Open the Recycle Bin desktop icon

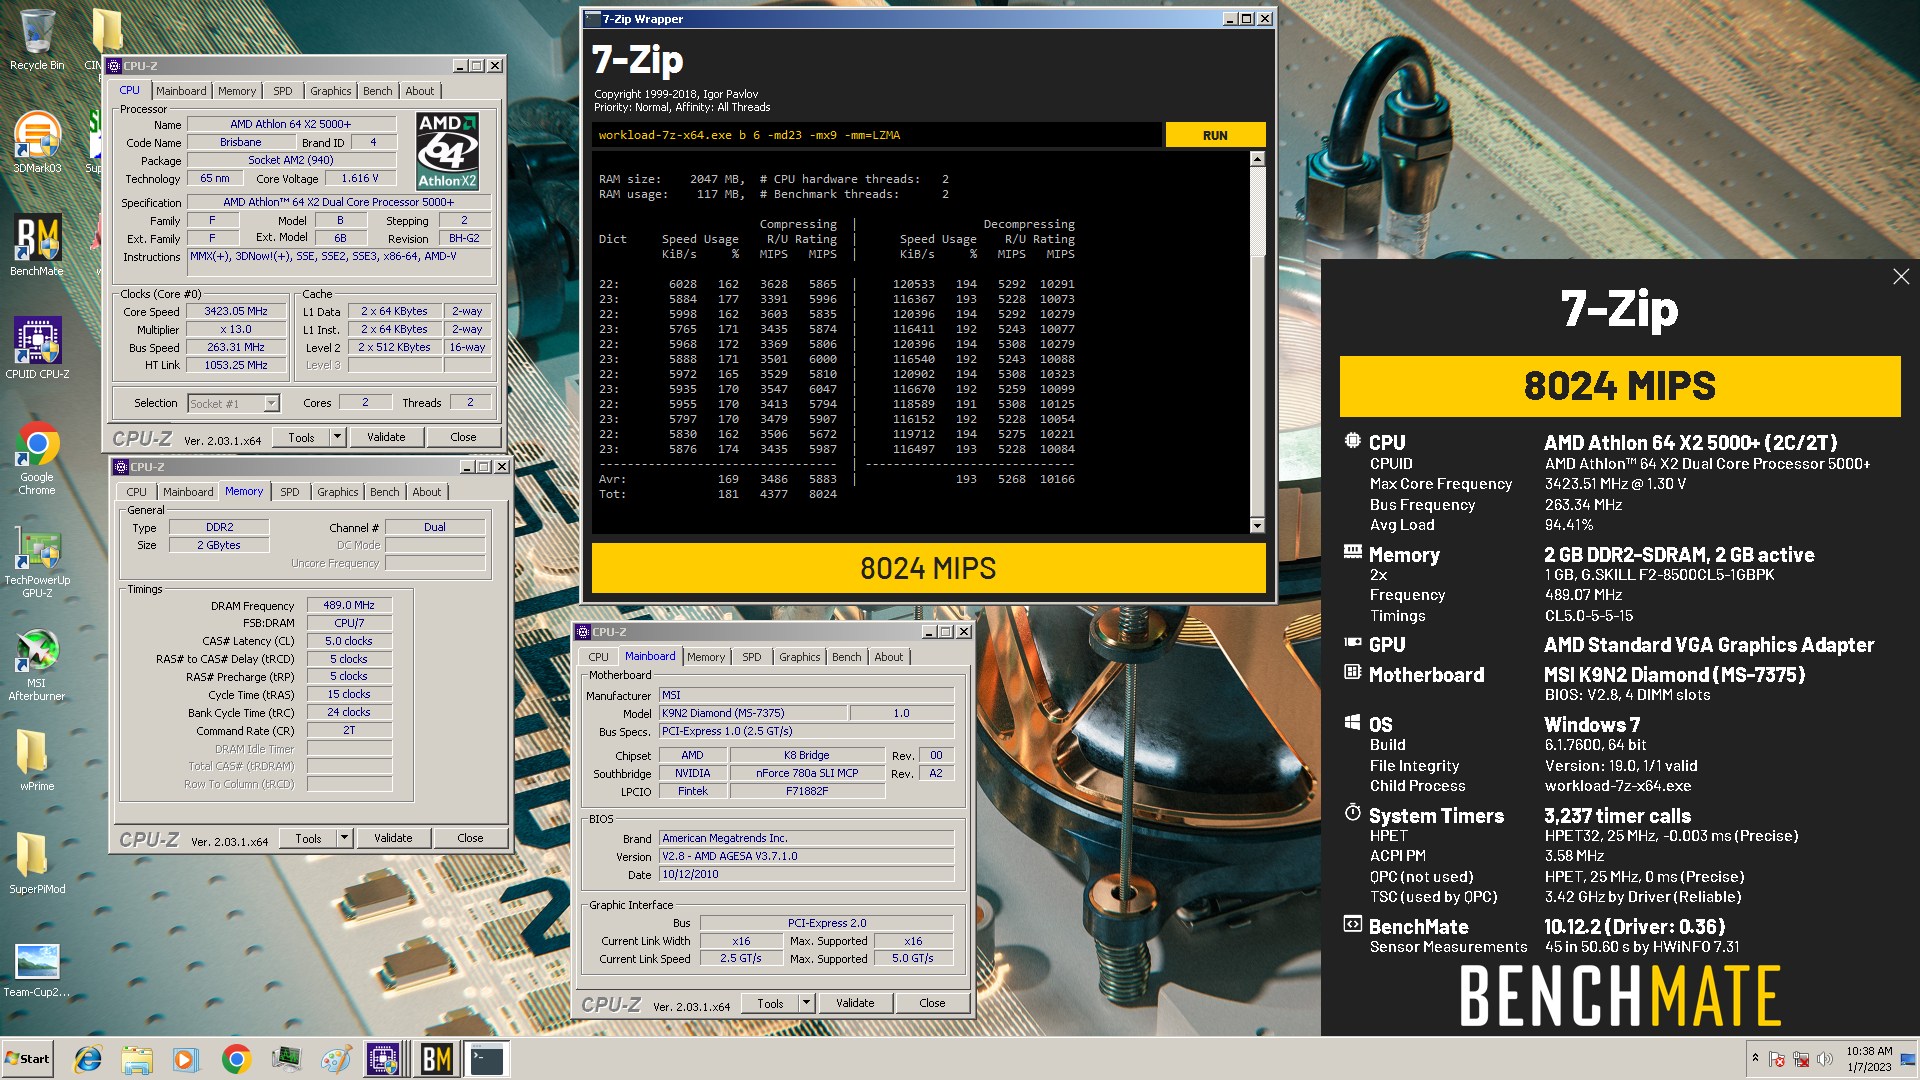tap(37, 40)
